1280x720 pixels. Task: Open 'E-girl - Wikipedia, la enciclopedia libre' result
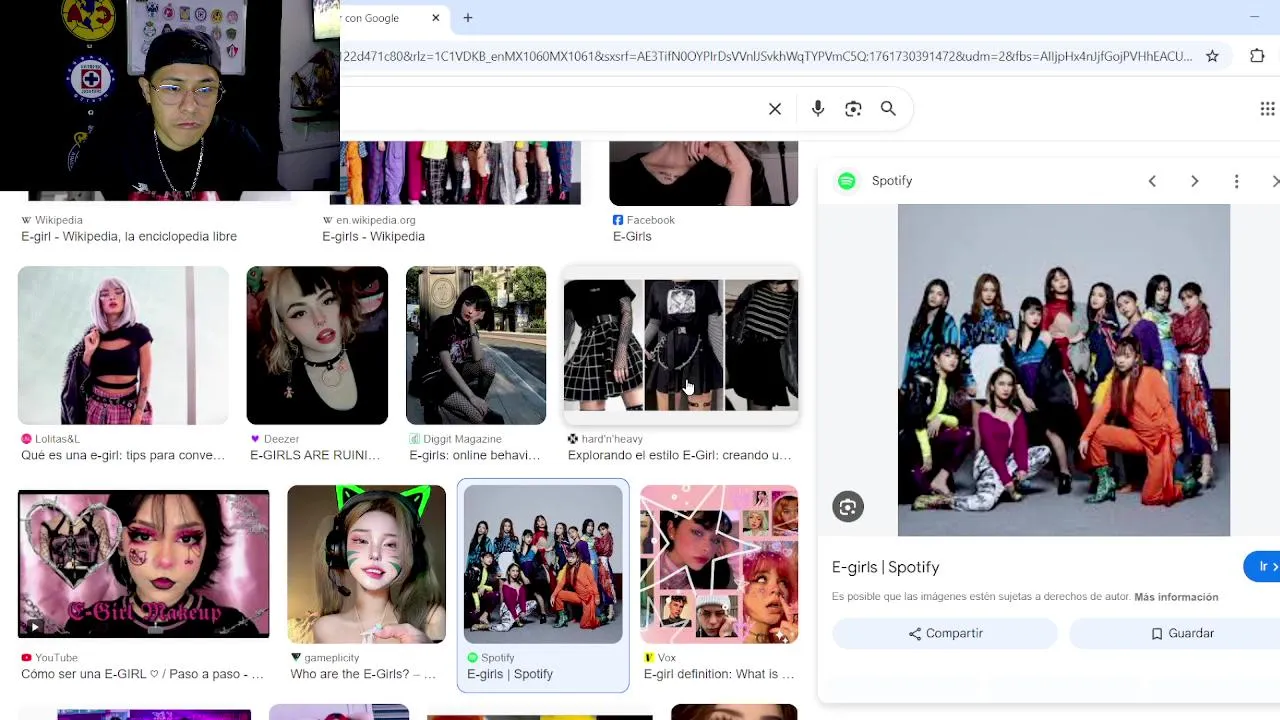point(129,236)
